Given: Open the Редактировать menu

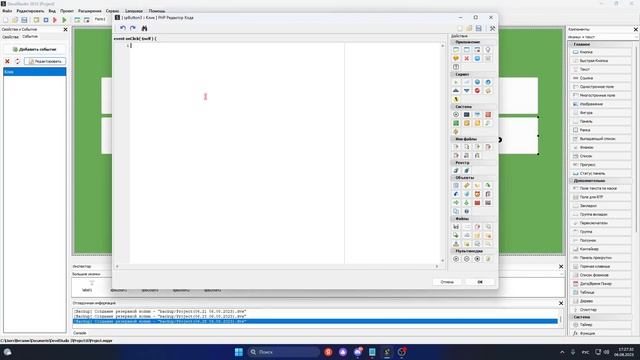Looking at the screenshot, I should tap(30, 11).
